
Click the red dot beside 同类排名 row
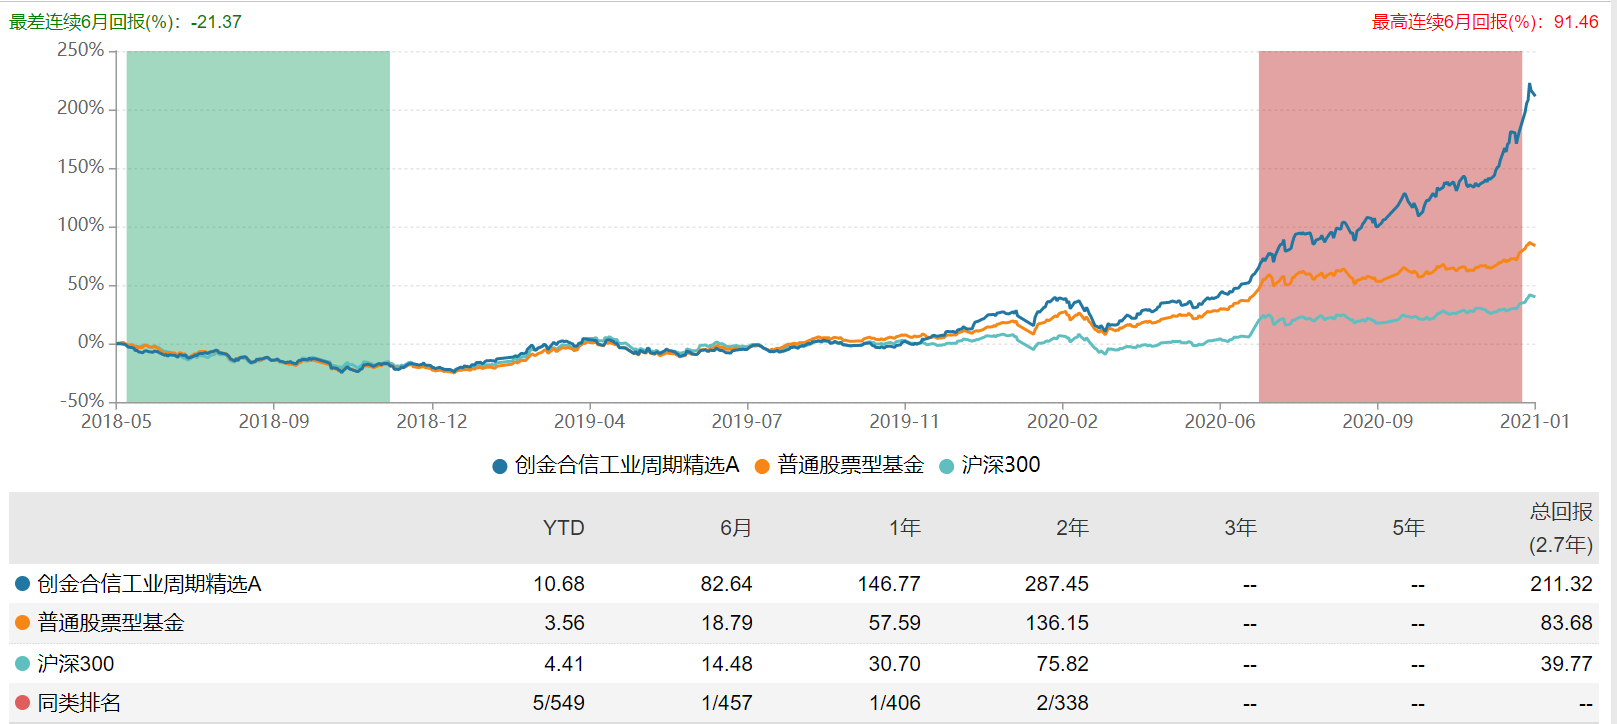[x=22, y=703]
